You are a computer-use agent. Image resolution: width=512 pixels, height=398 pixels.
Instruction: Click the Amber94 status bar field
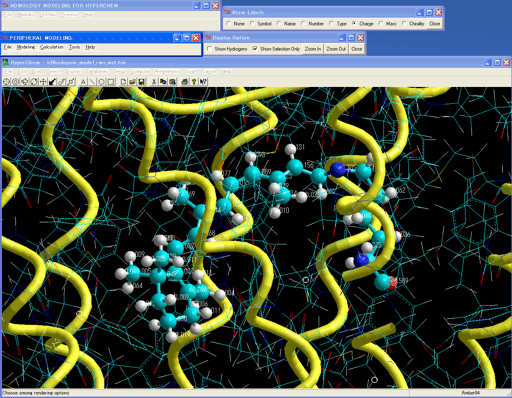pyautogui.click(x=485, y=393)
